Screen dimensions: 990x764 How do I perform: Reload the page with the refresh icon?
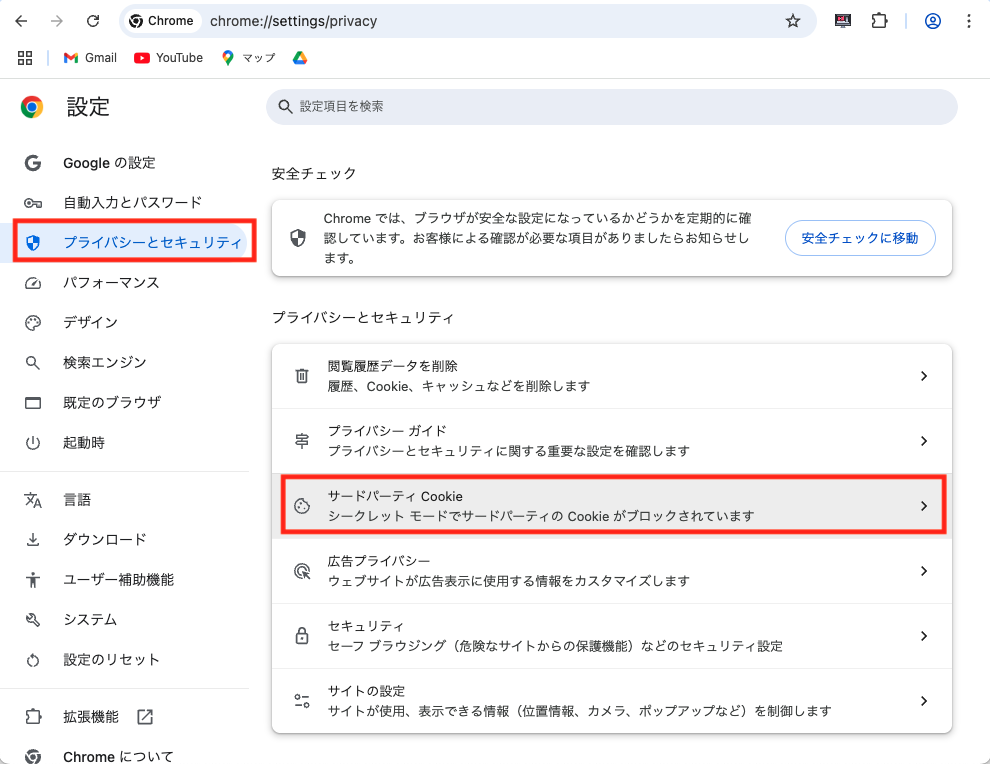pos(93,21)
